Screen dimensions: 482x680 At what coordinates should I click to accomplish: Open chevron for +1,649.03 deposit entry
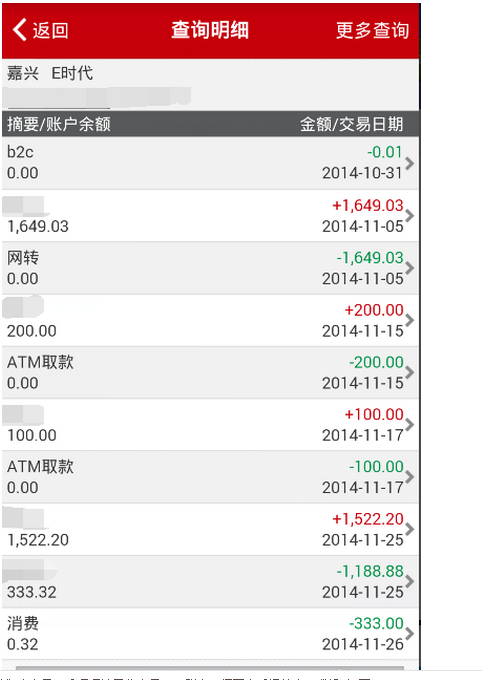tap(409, 216)
